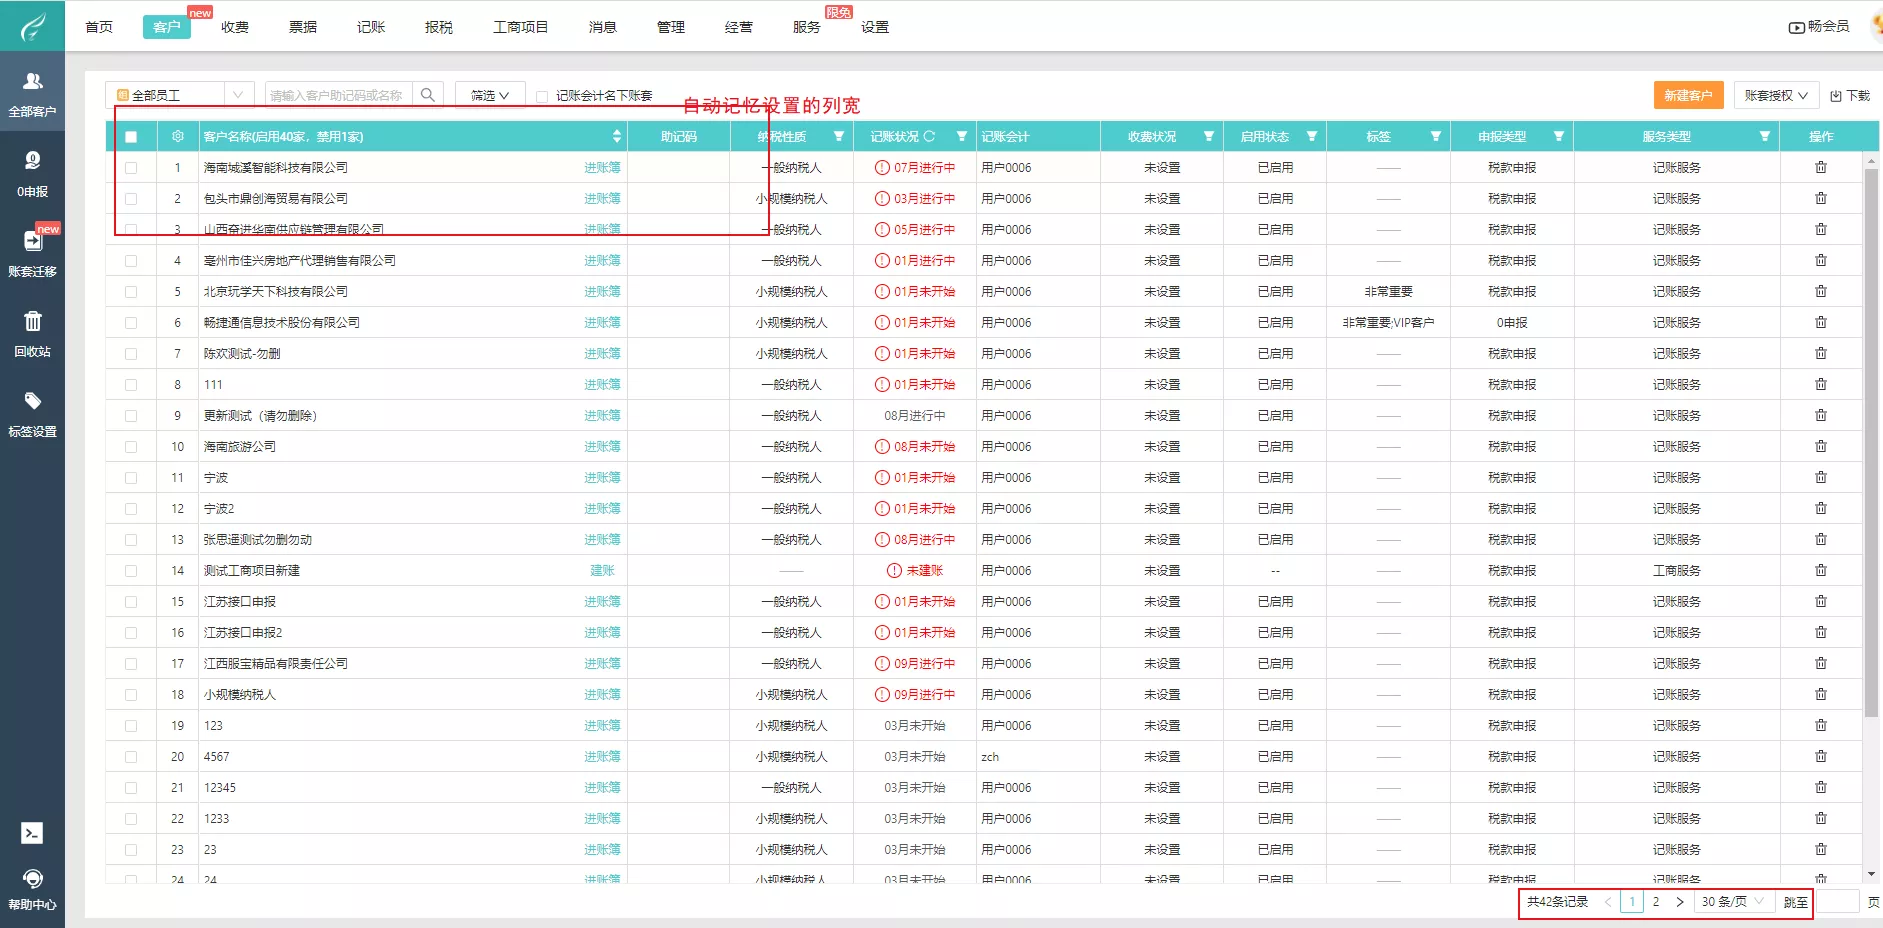Filter the 申报类型 column funnel icon

1559,136
